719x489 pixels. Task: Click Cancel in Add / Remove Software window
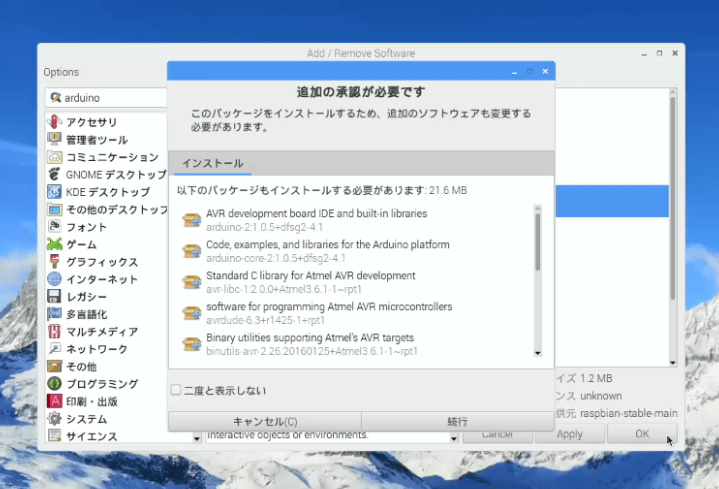click(498, 436)
